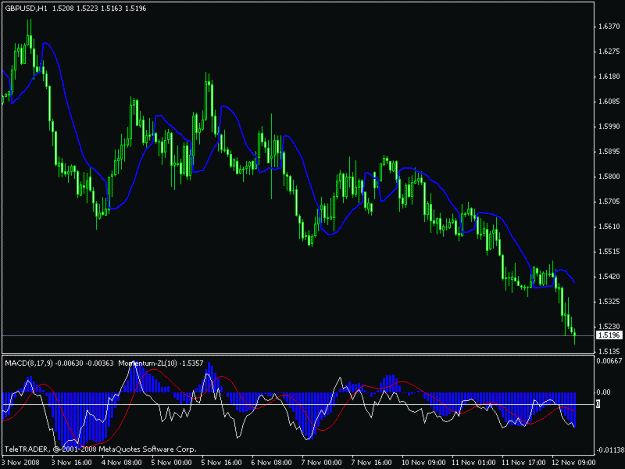Click the GBPUSD,H1 chart title text
625x469 pixels.
click(26, 8)
